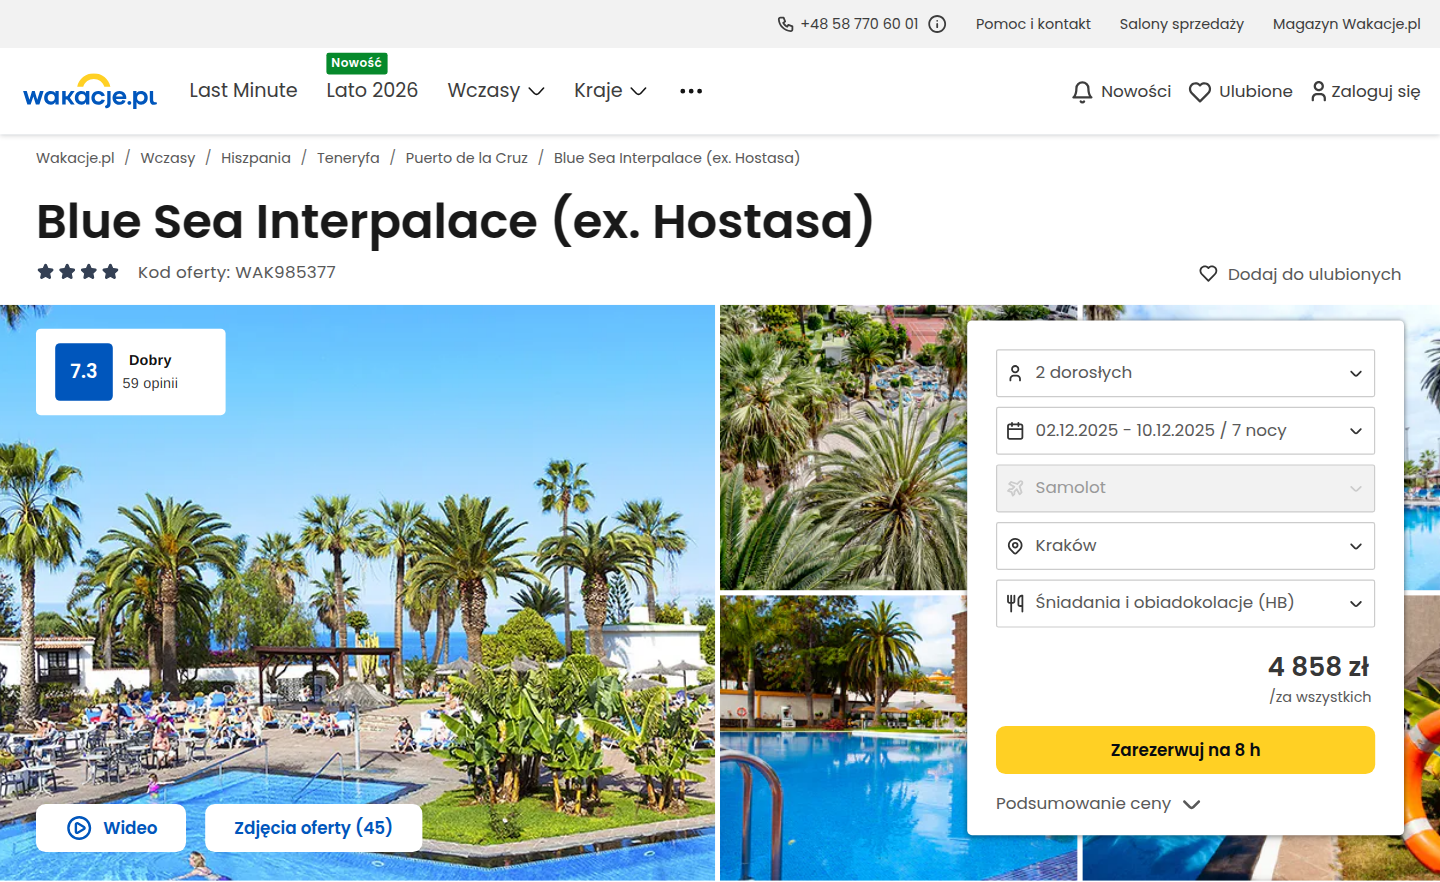1440x882 pixels.
Task: Click the 7.3 rating badge
Action: (84, 372)
